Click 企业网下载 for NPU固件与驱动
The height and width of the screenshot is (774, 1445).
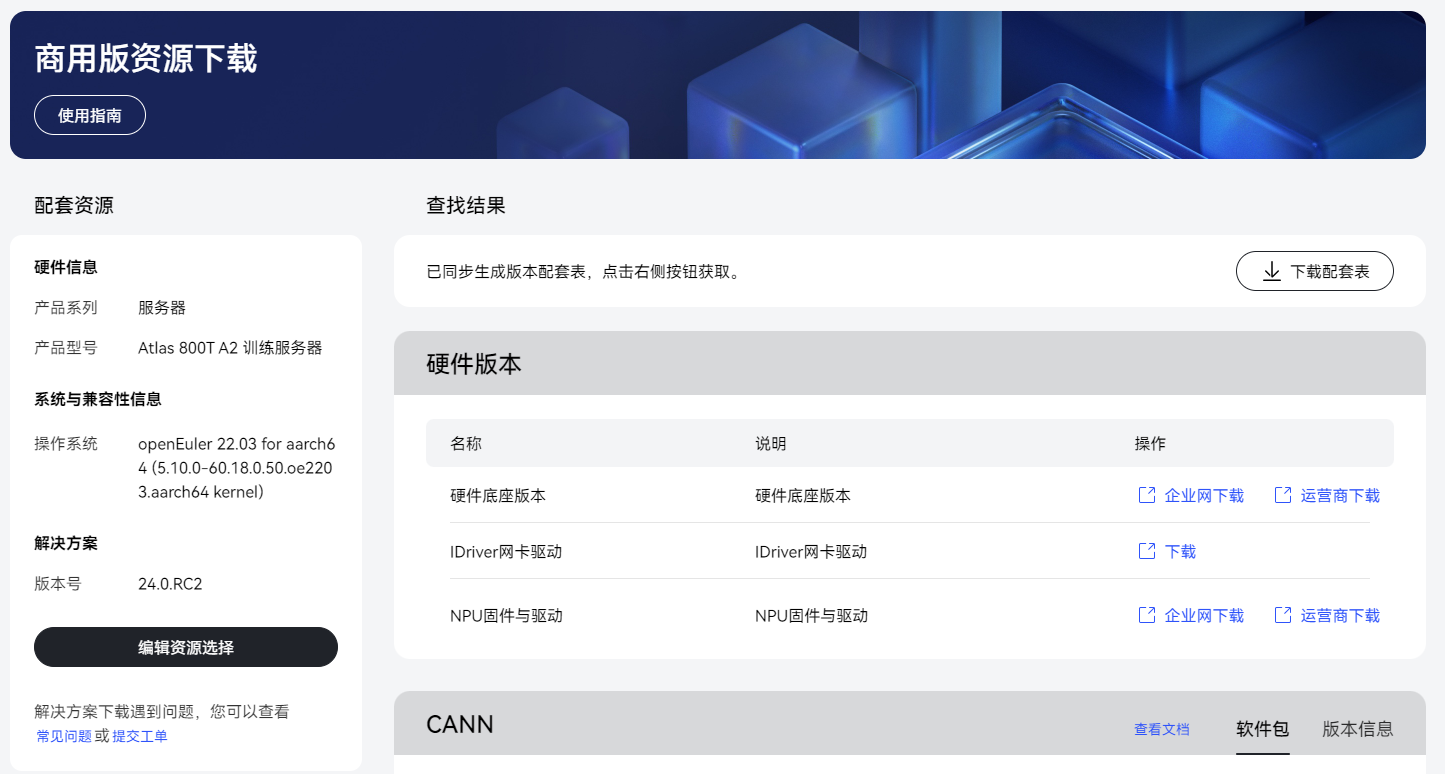coord(1204,615)
